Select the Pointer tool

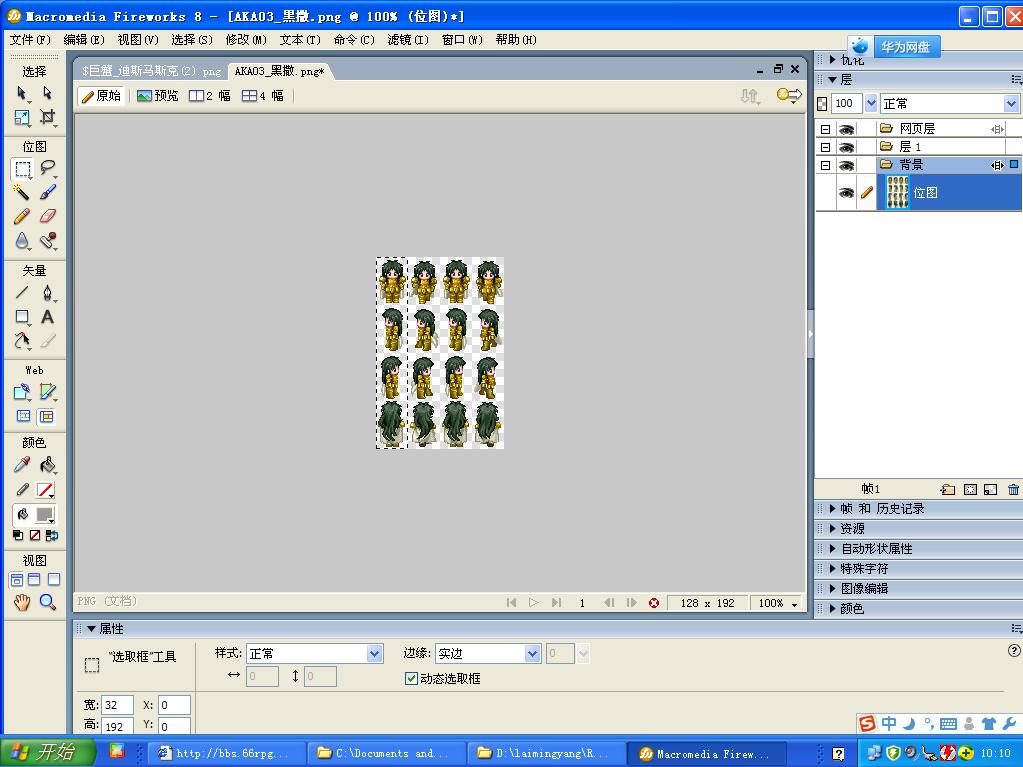click(22, 93)
